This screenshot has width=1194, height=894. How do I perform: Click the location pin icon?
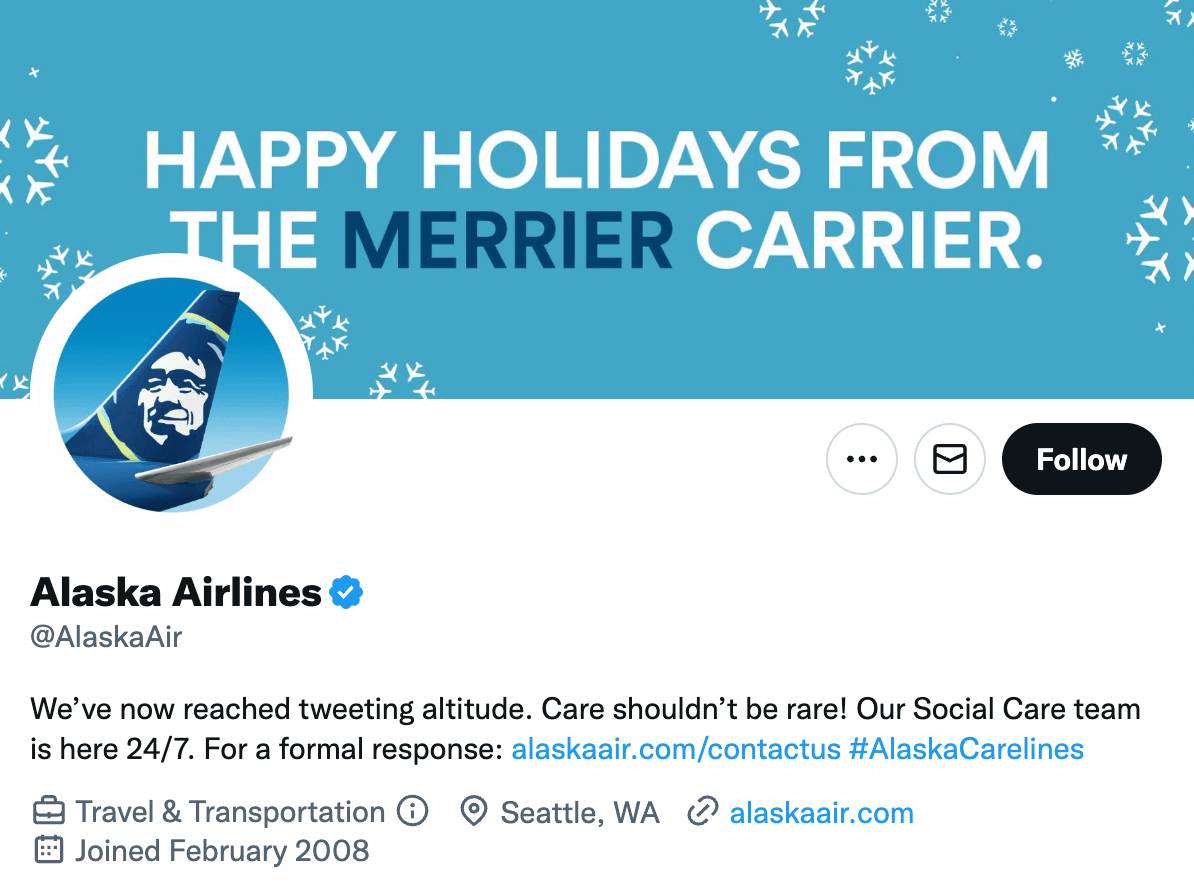(x=473, y=812)
